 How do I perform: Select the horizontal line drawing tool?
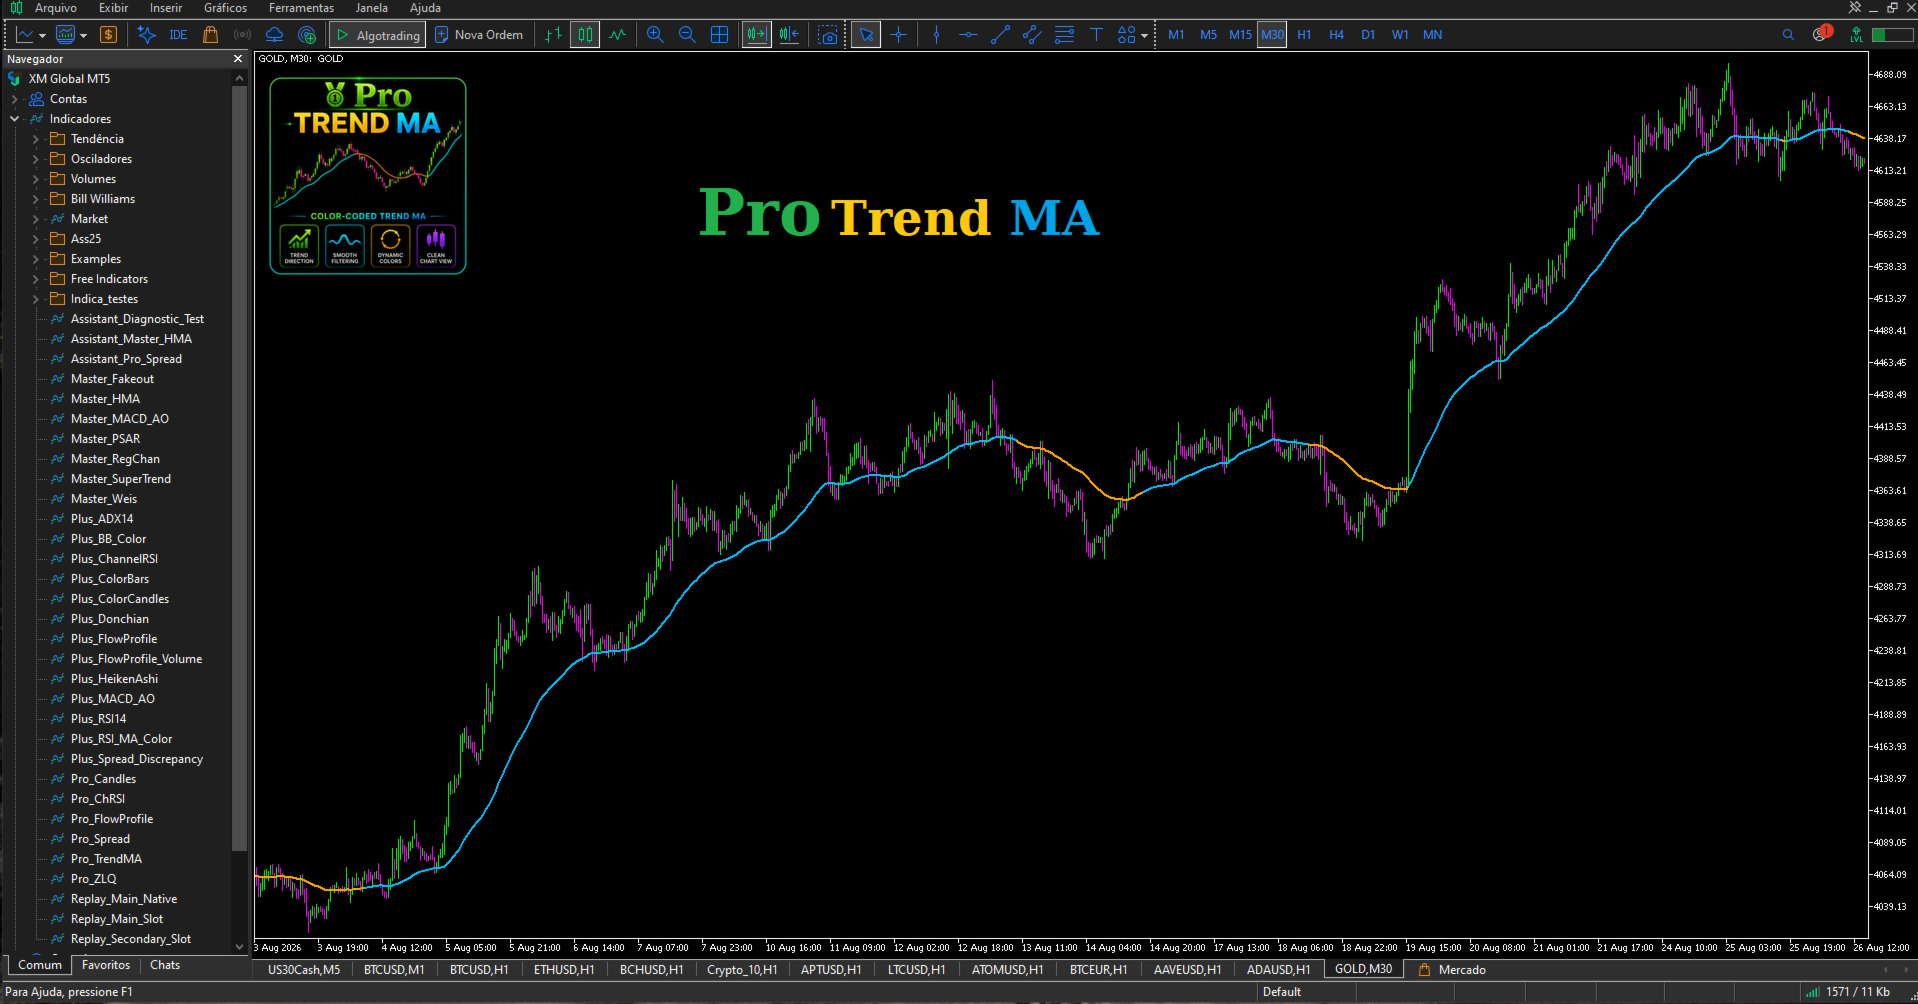pos(968,35)
